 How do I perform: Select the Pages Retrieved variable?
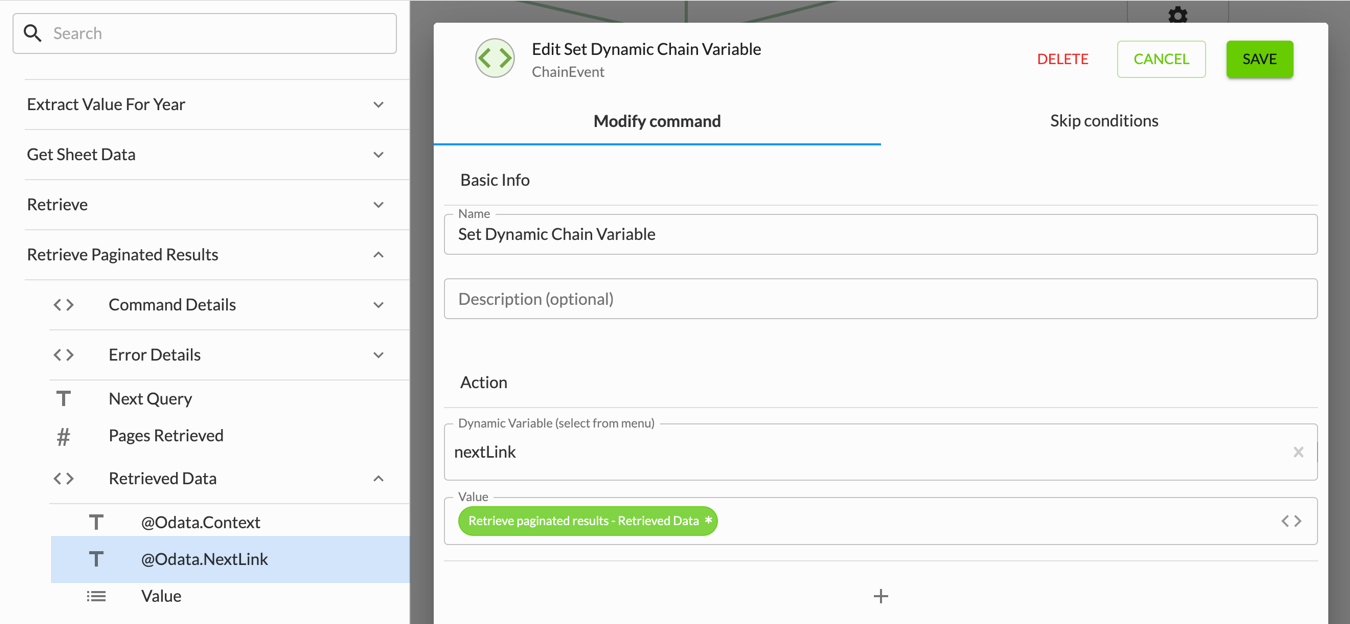pos(166,436)
